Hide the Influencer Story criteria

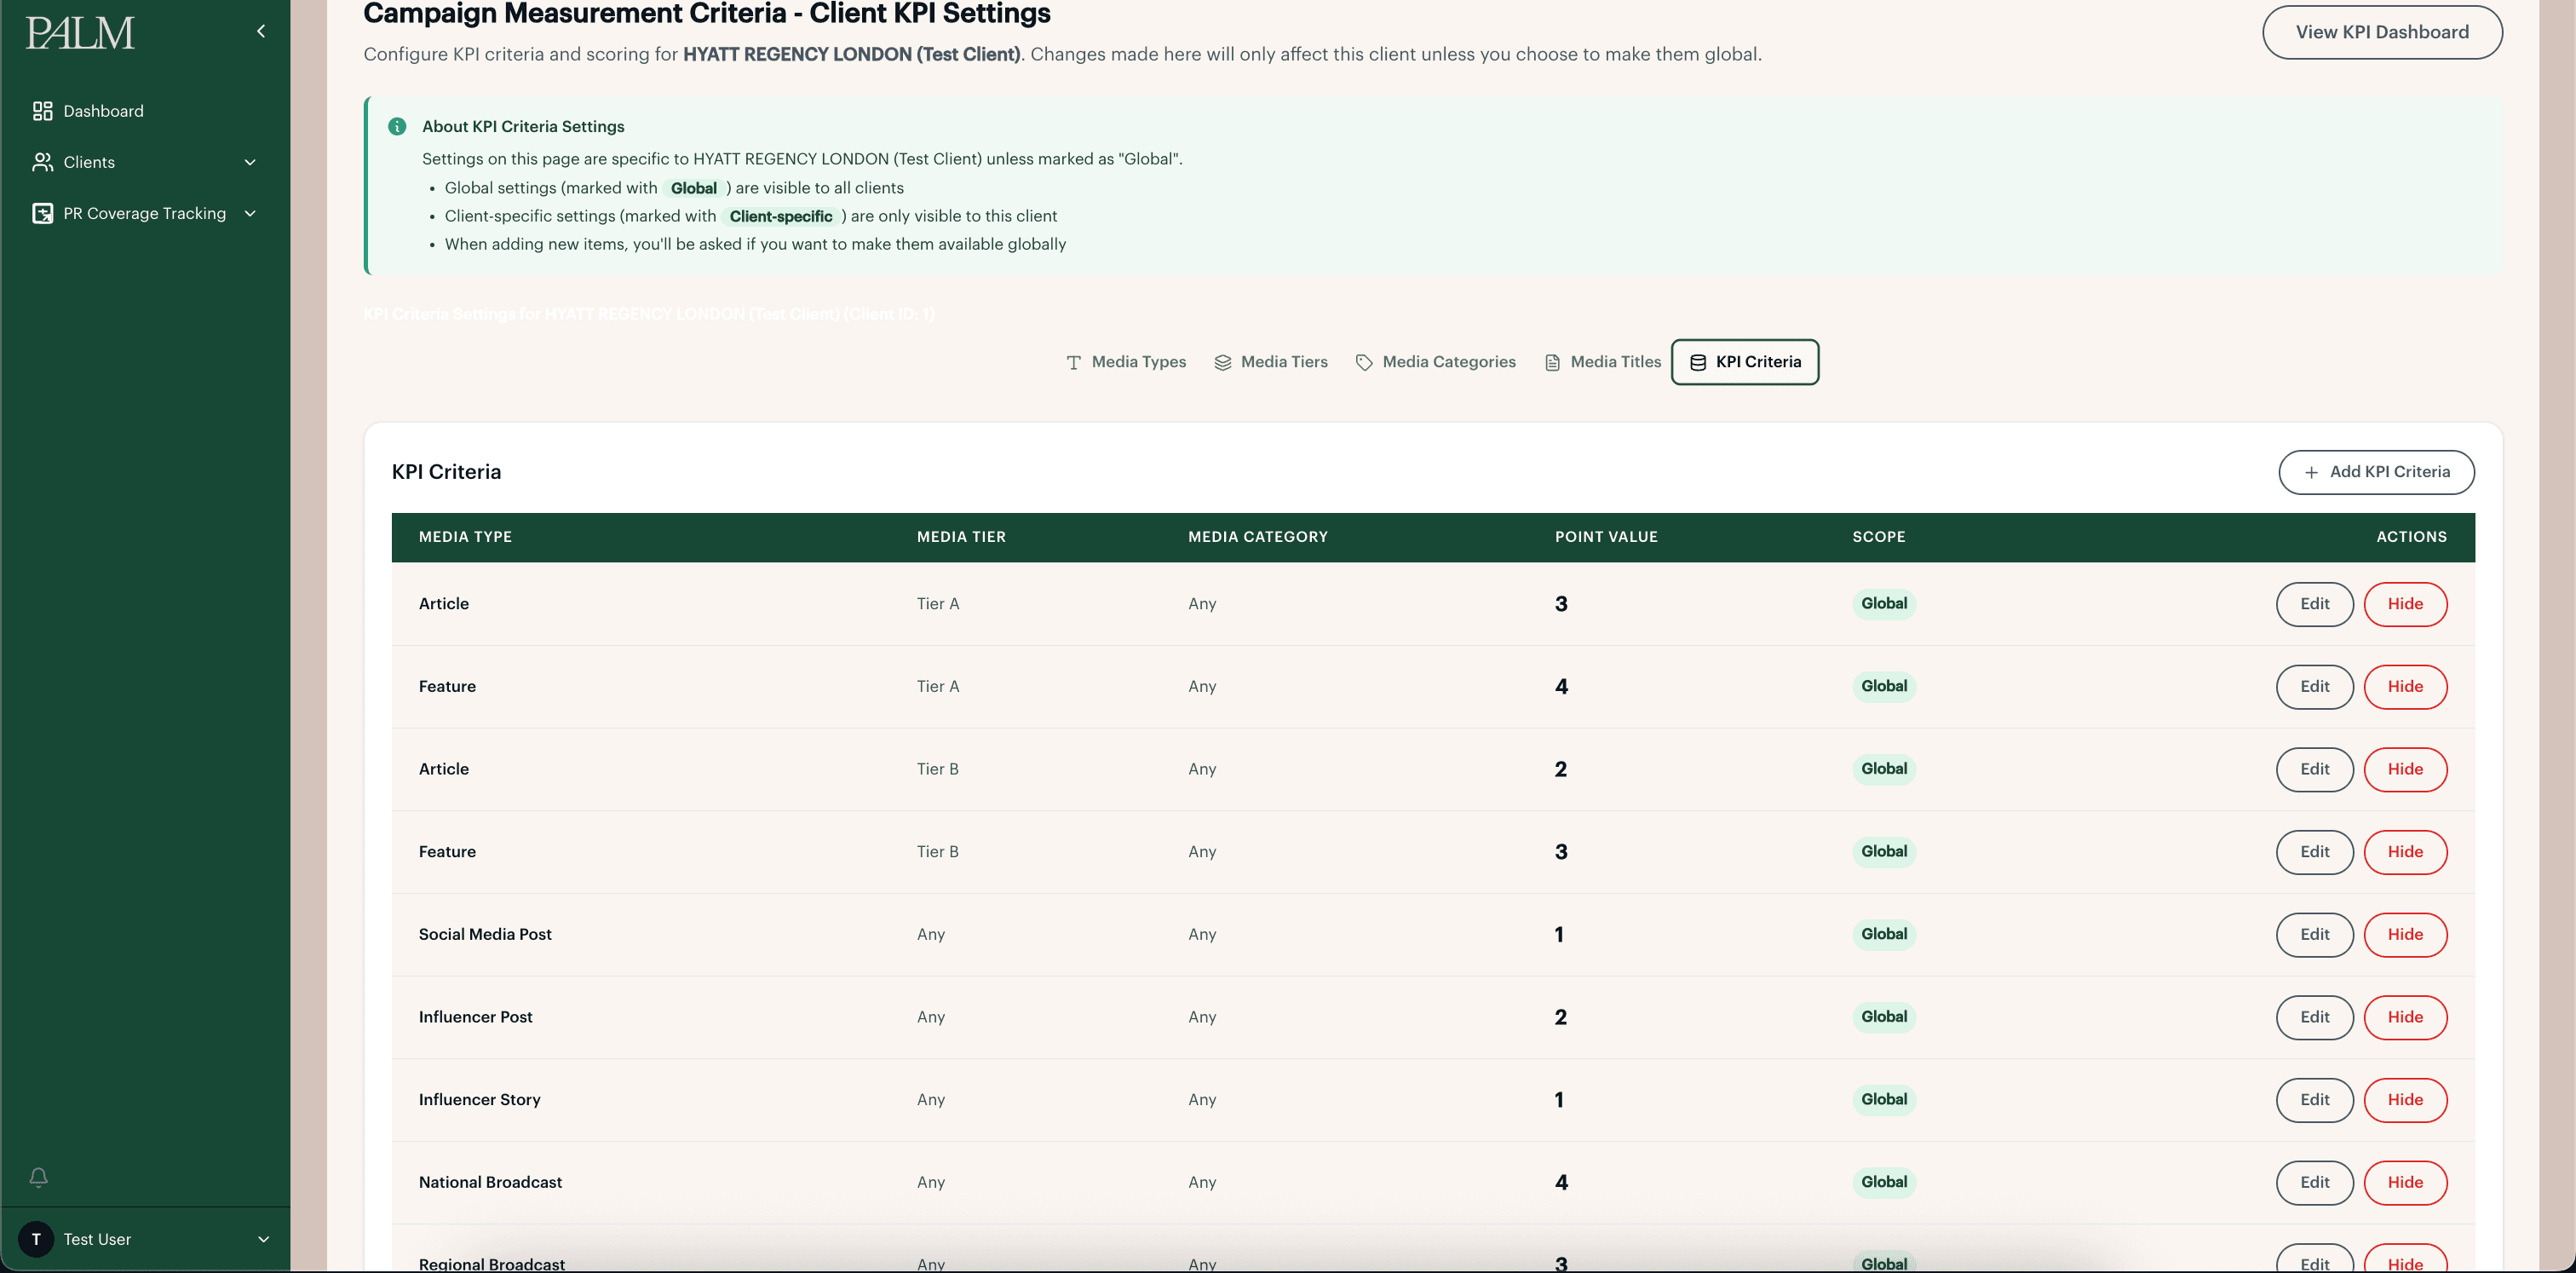coord(2405,1100)
